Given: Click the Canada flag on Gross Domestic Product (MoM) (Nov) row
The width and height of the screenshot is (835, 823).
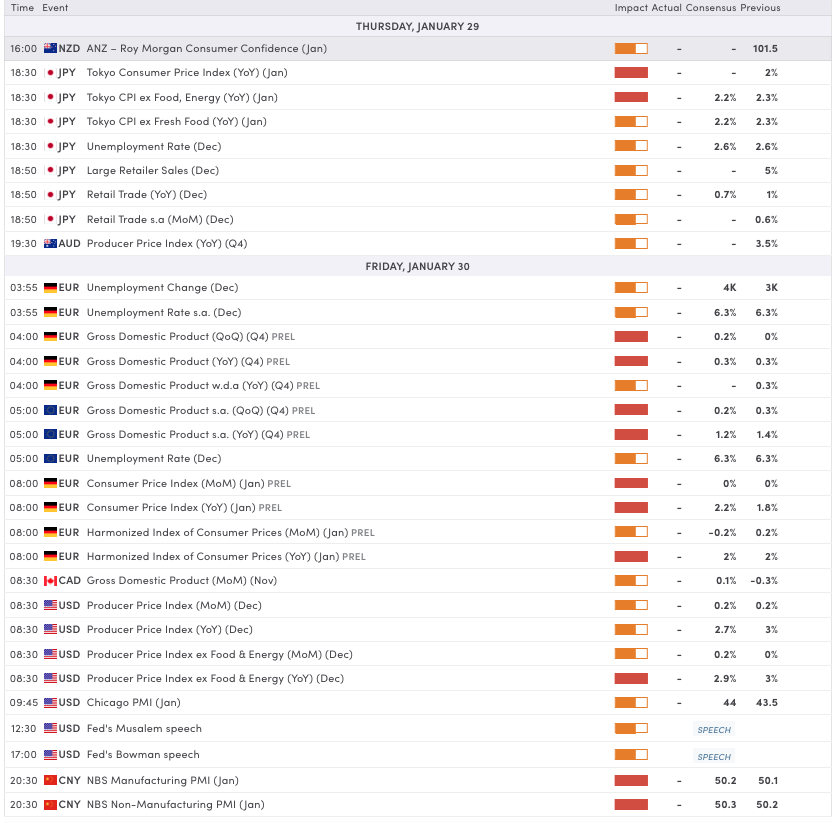Looking at the screenshot, I should (x=50, y=581).
